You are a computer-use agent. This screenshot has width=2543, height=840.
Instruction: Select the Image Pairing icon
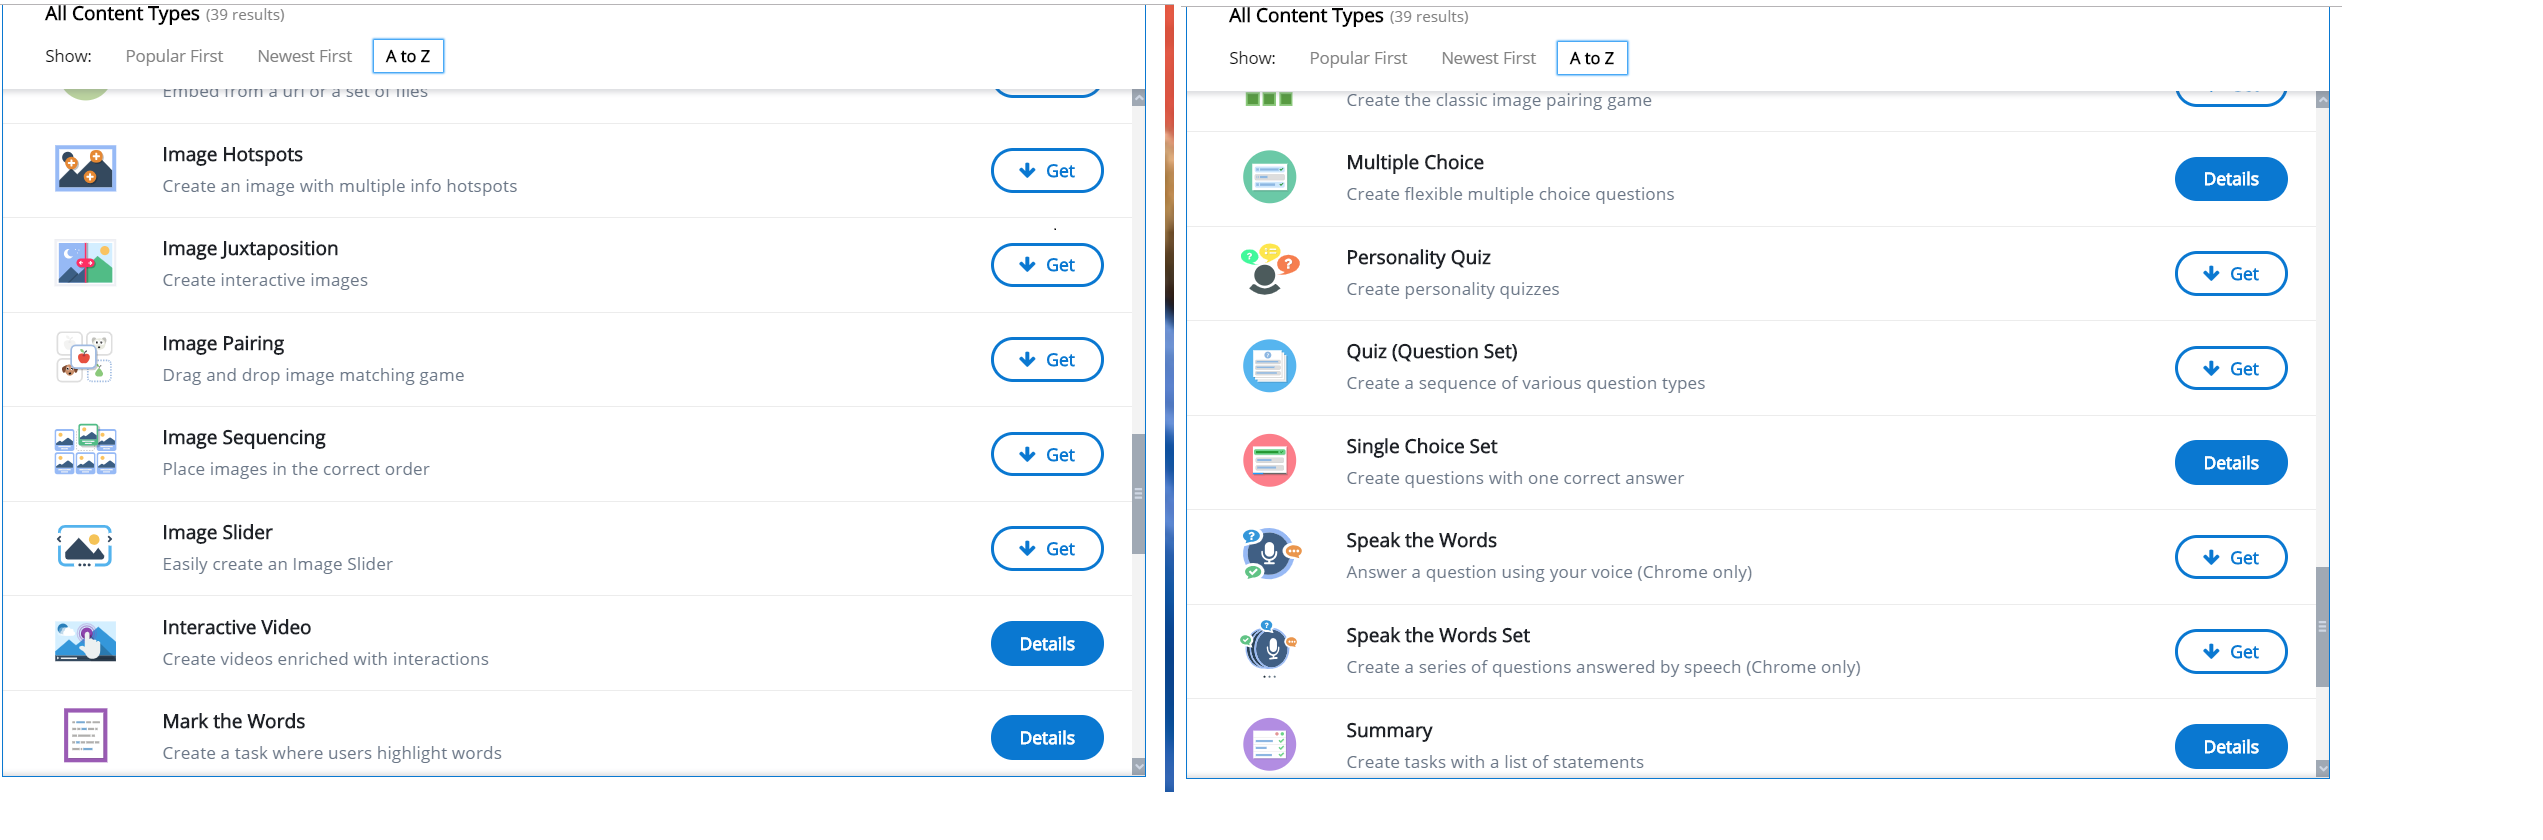coord(85,358)
